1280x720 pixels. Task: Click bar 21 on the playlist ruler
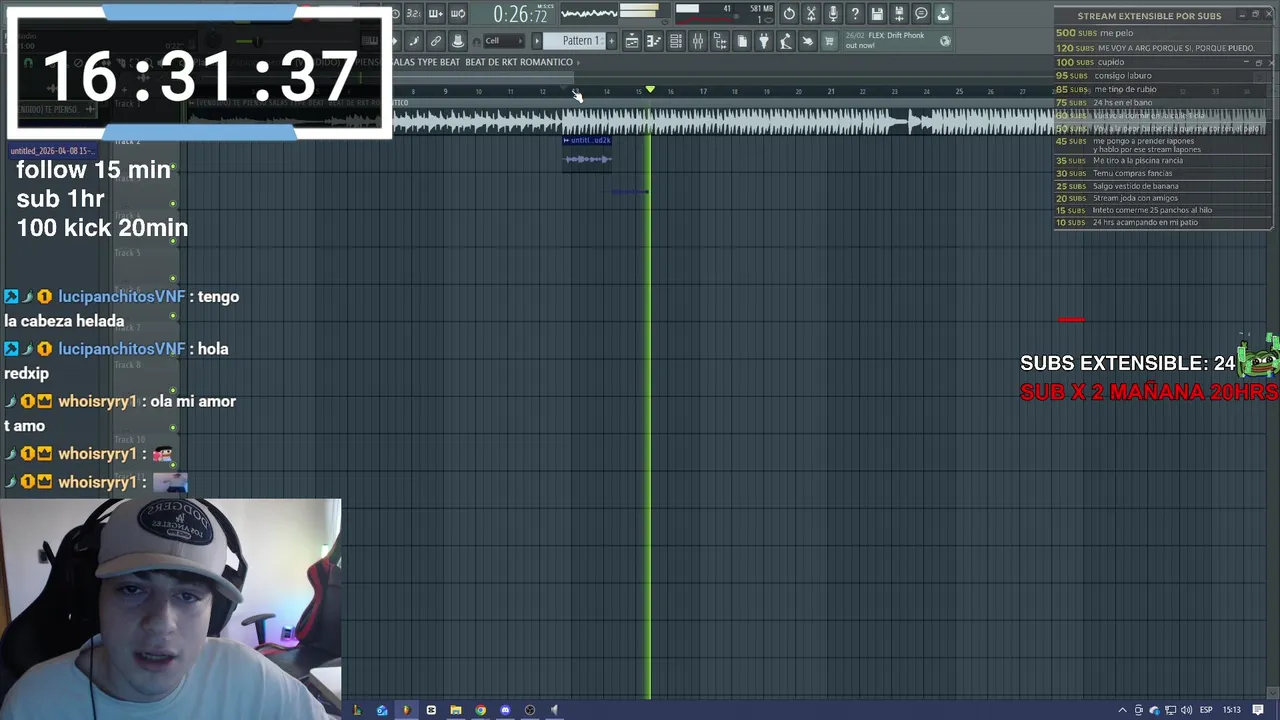pyautogui.click(x=830, y=92)
